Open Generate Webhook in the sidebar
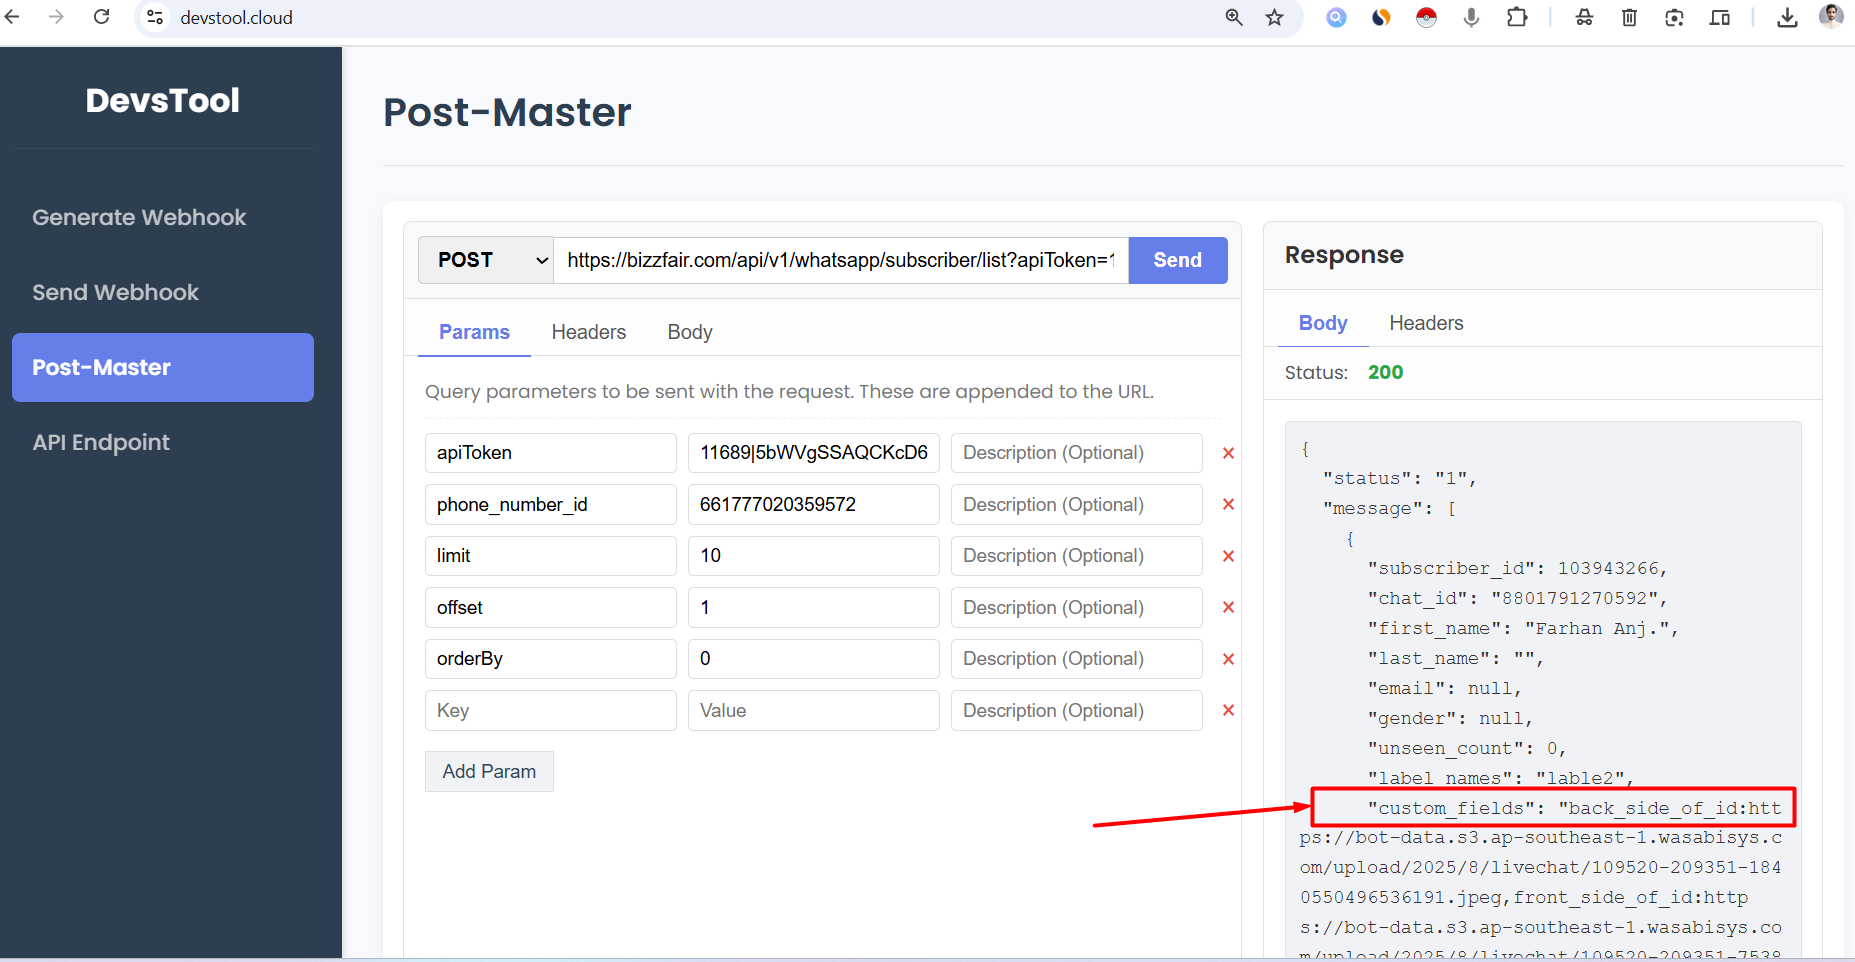1855x962 pixels. [139, 217]
